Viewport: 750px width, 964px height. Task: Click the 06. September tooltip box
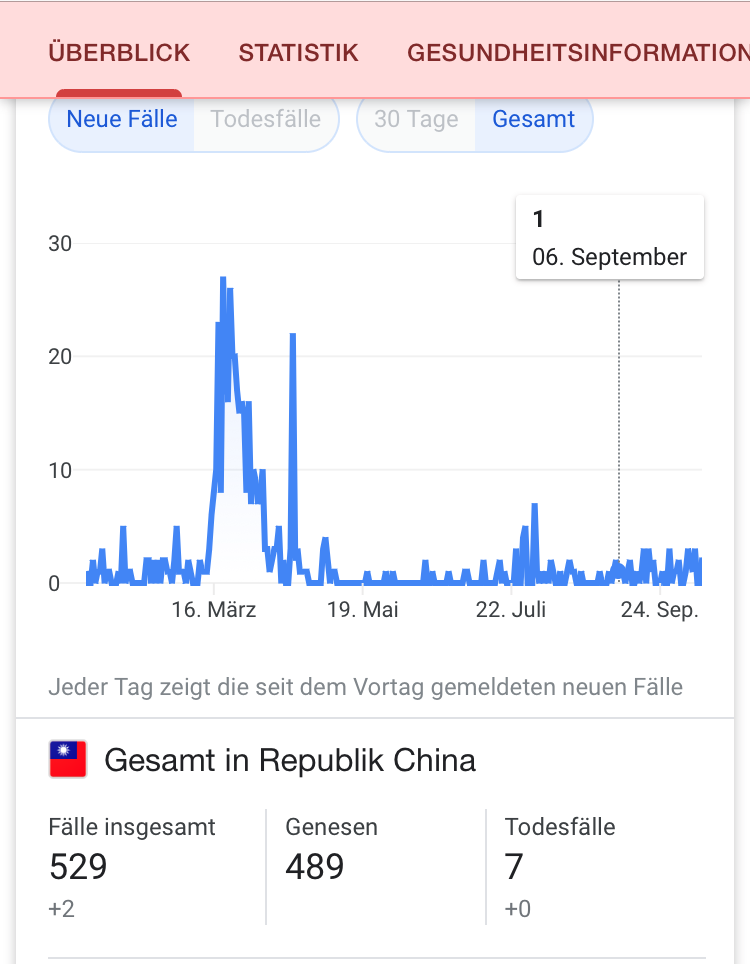point(610,237)
